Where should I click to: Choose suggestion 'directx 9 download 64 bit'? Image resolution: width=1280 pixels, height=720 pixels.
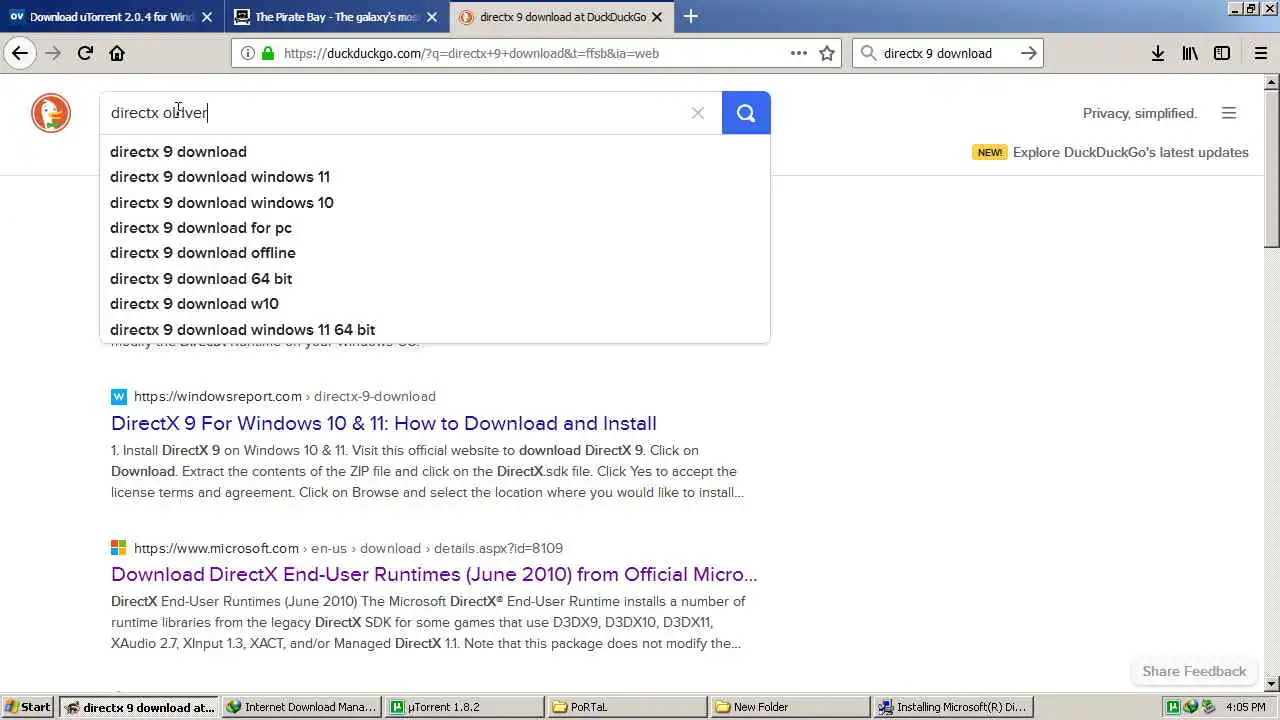coord(435,279)
